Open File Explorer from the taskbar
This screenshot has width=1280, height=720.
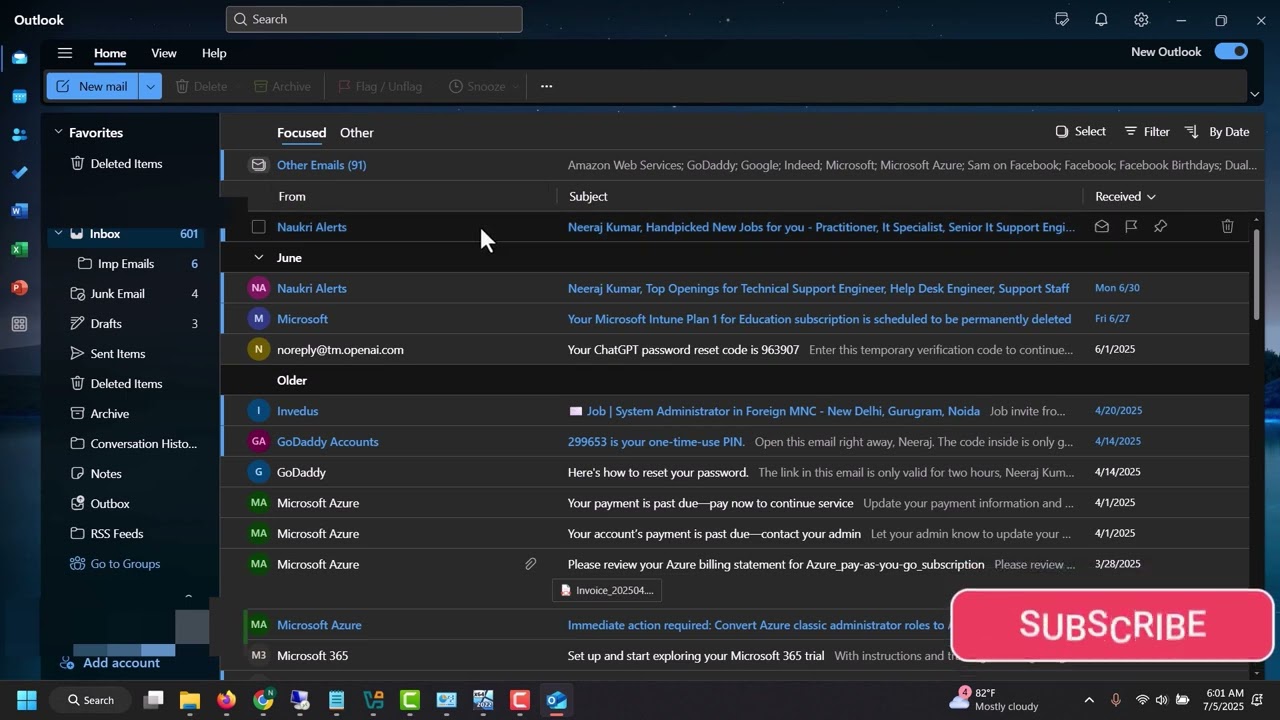pos(190,700)
